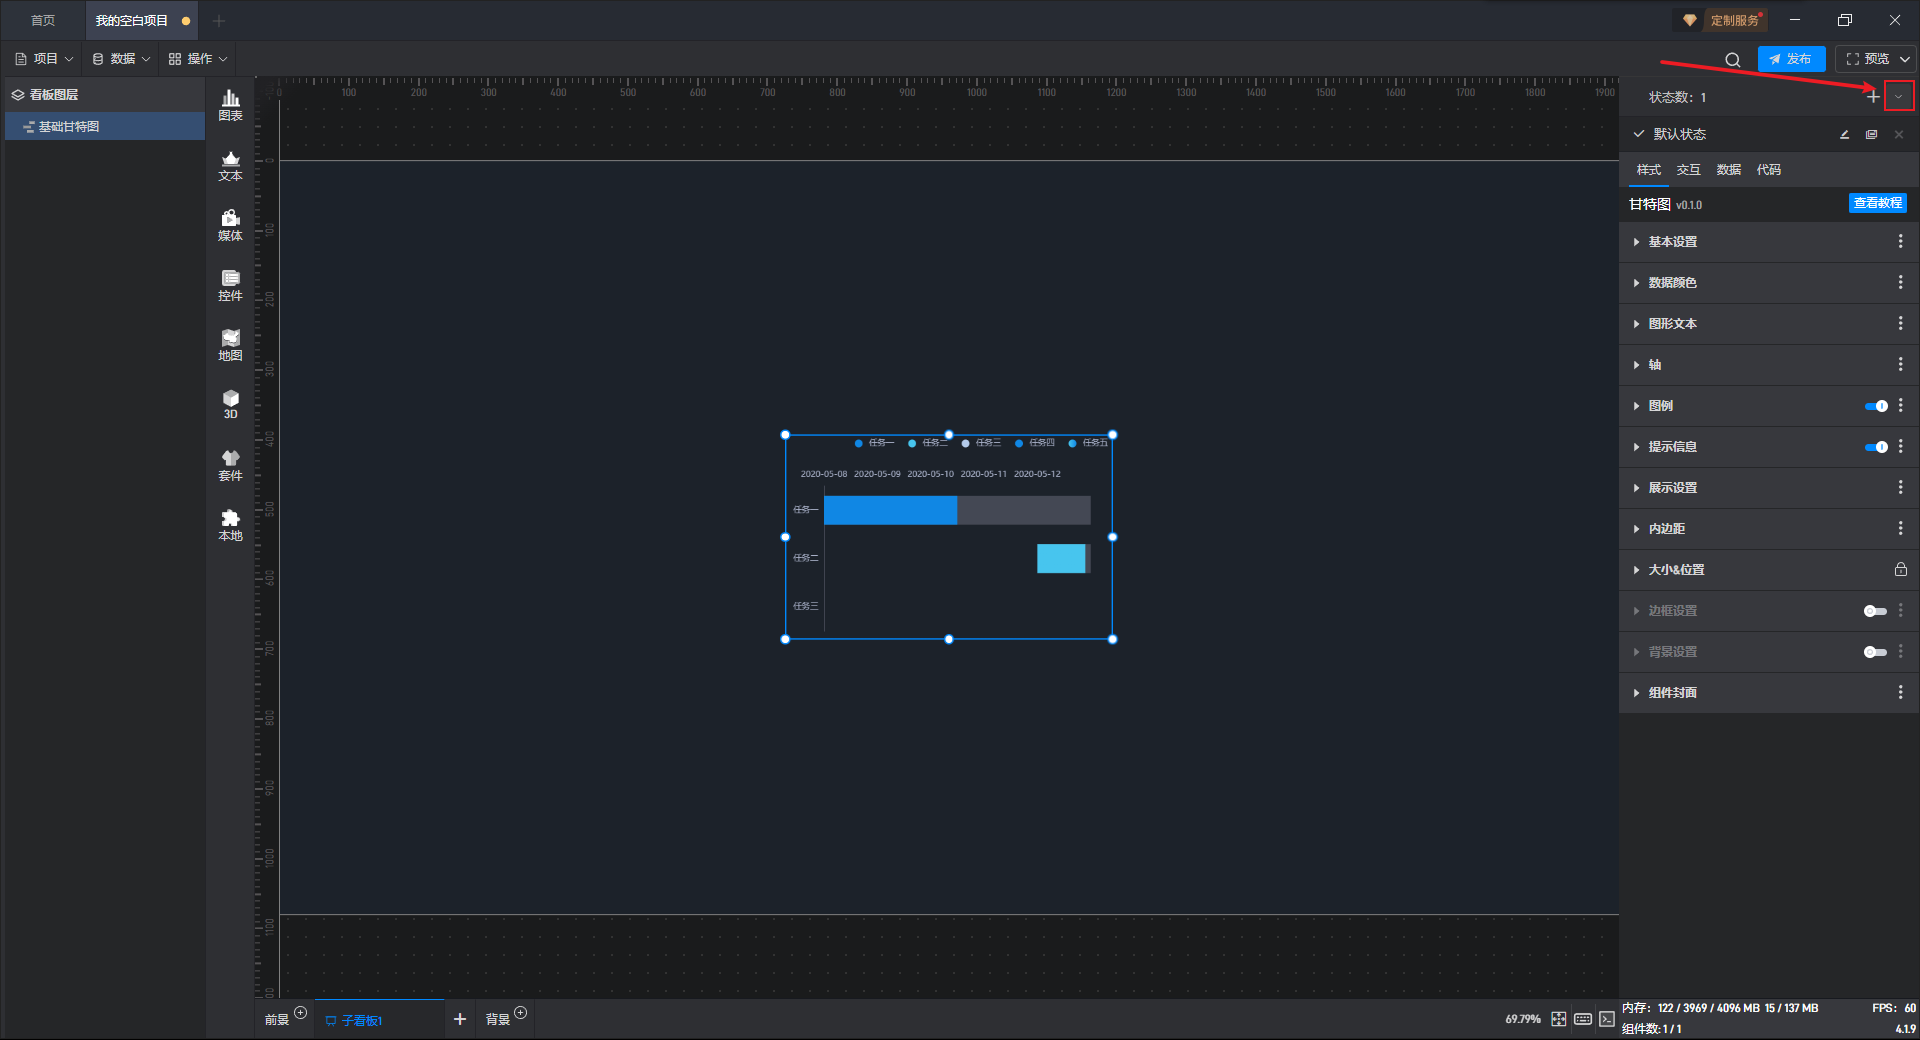Add a background layer next to 背景
This screenshot has height=1040, width=1920.
(x=520, y=1013)
